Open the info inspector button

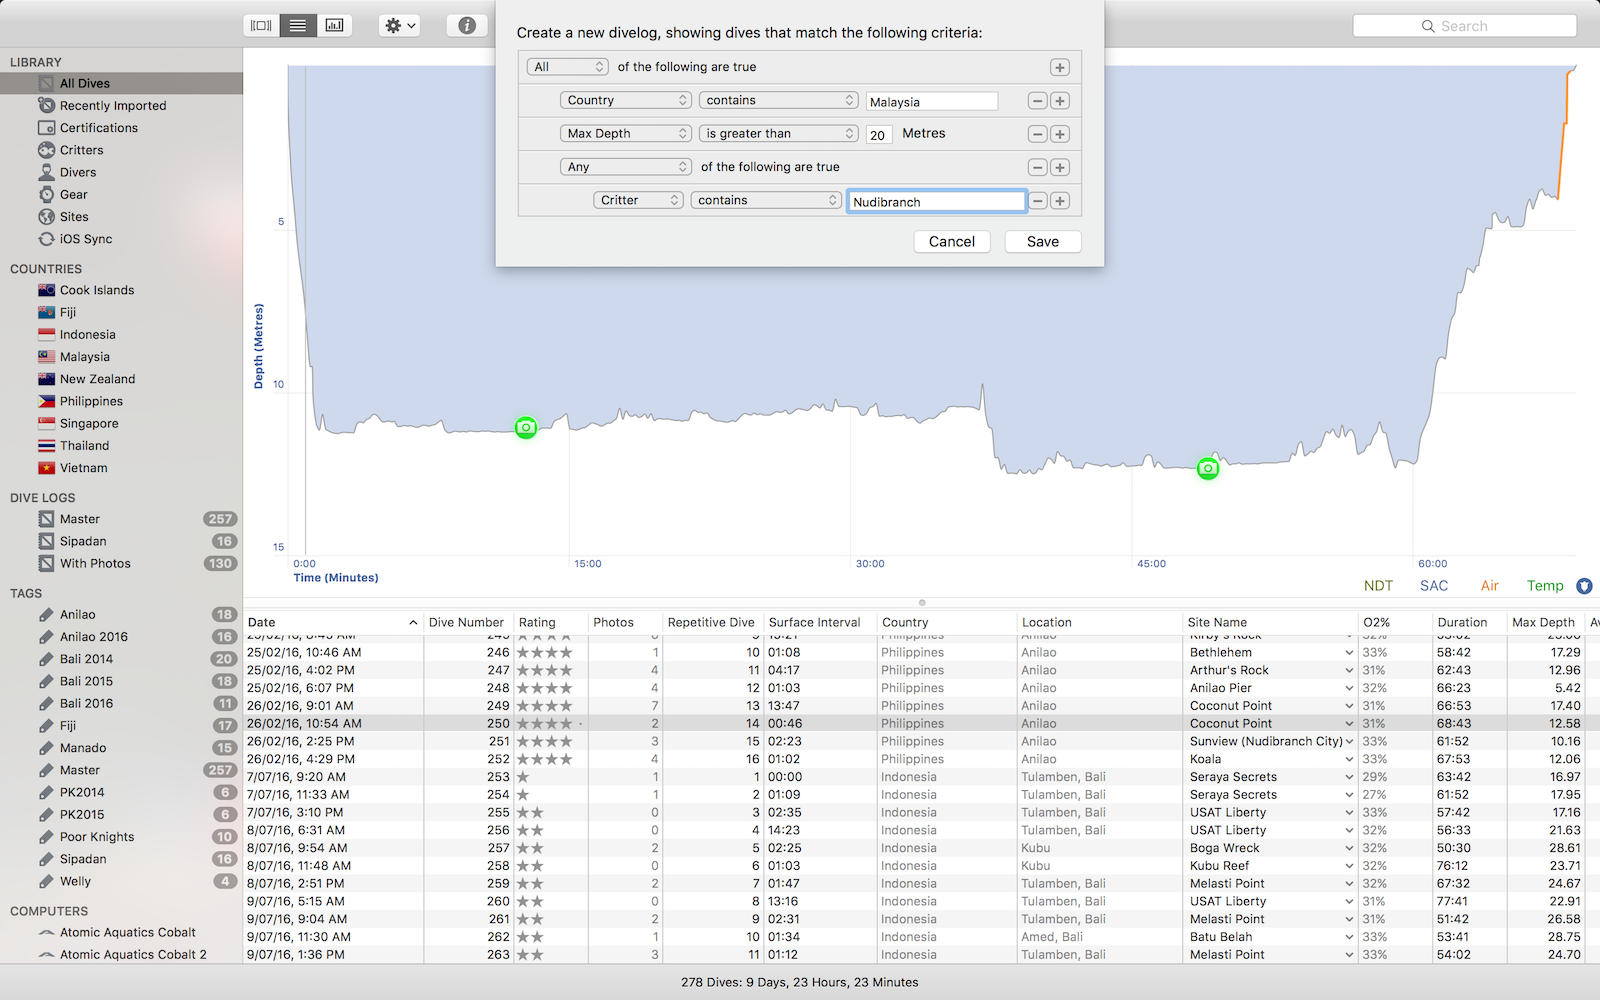tap(467, 26)
